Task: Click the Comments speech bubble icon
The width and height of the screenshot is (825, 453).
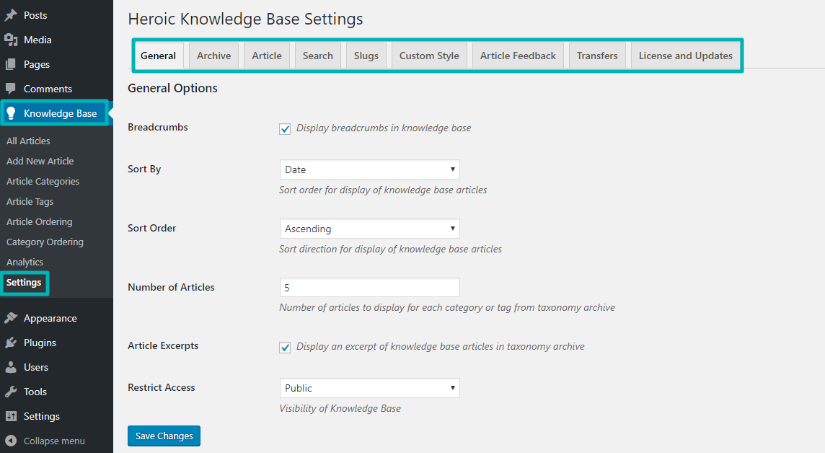Action: (11, 89)
